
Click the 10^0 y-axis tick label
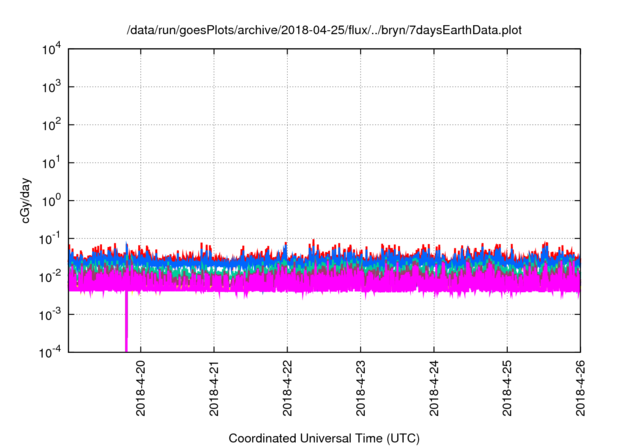[x=51, y=201]
